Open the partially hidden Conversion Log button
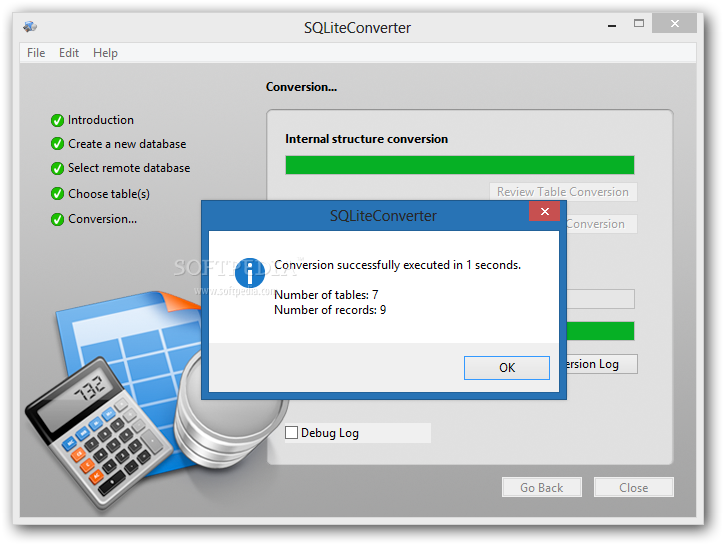Viewport: 724px width, 545px height. (x=602, y=364)
